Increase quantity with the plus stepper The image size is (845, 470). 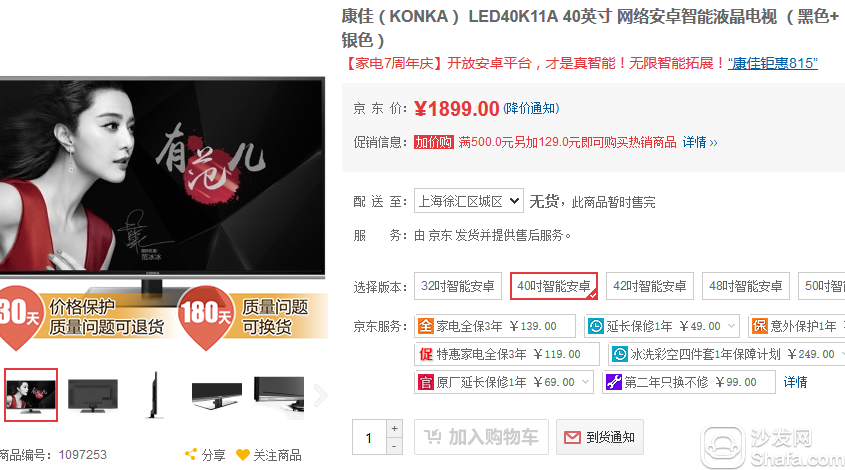click(x=394, y=428)
